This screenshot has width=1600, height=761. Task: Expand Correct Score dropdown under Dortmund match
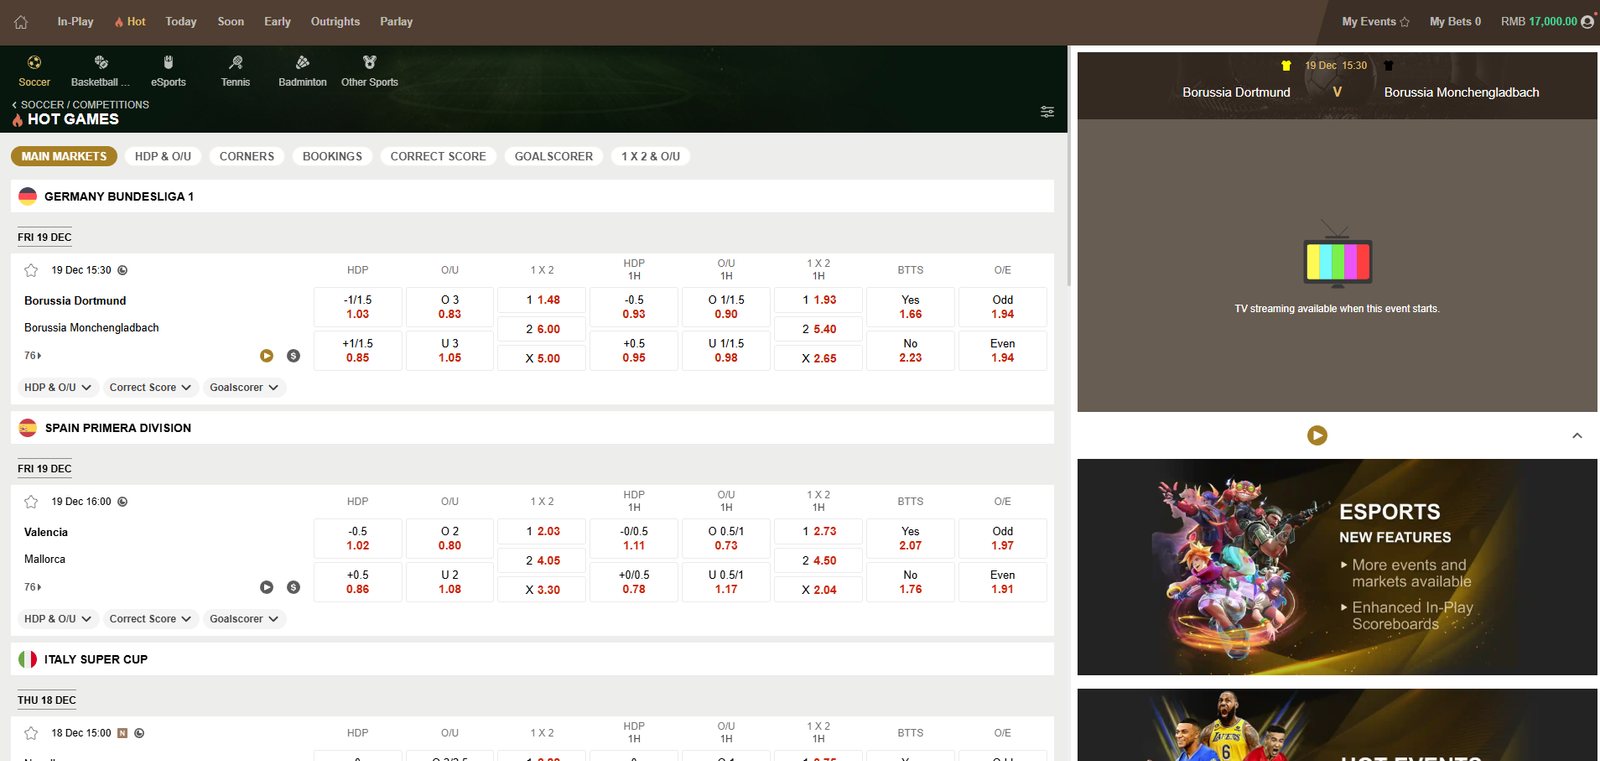pos(150,387)
